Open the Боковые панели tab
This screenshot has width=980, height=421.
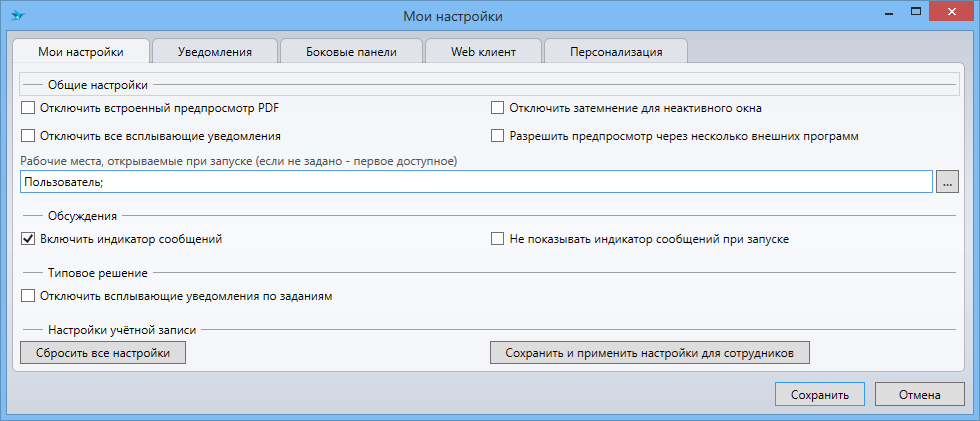[x=351, y=52]
